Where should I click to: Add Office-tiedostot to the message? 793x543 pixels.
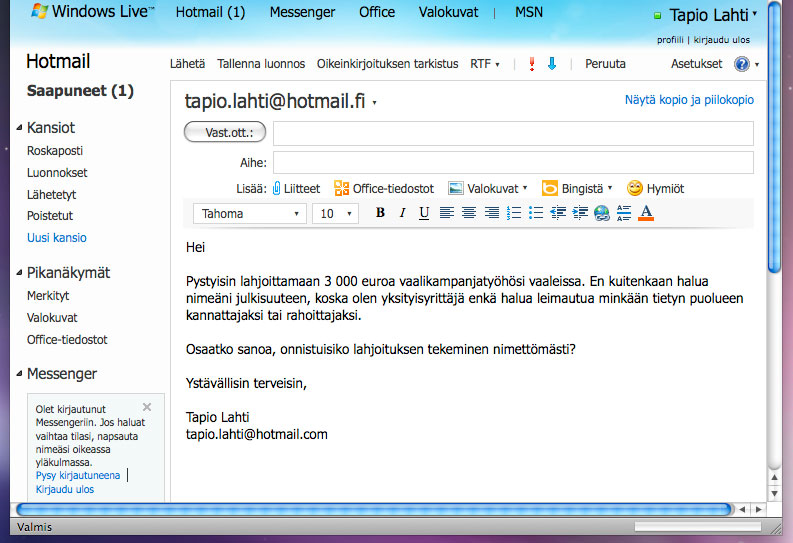[x=384, y=189]
